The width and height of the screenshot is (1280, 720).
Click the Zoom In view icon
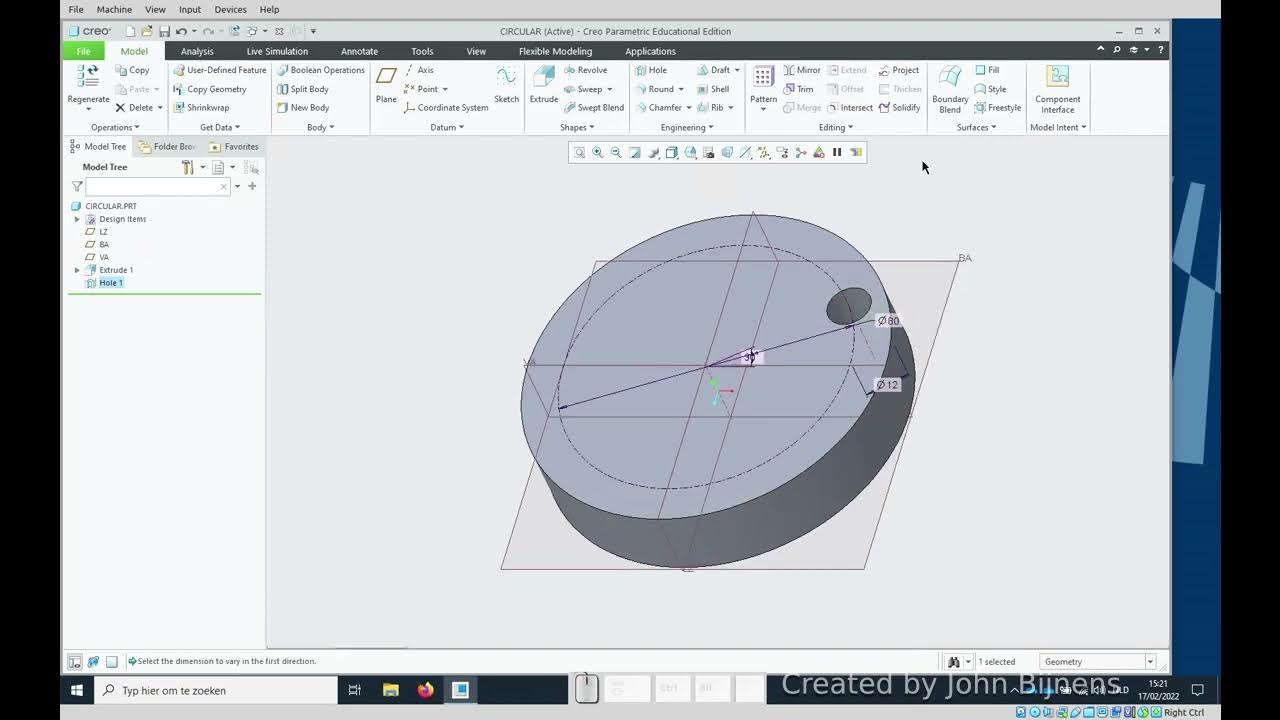tap(598, 153)
